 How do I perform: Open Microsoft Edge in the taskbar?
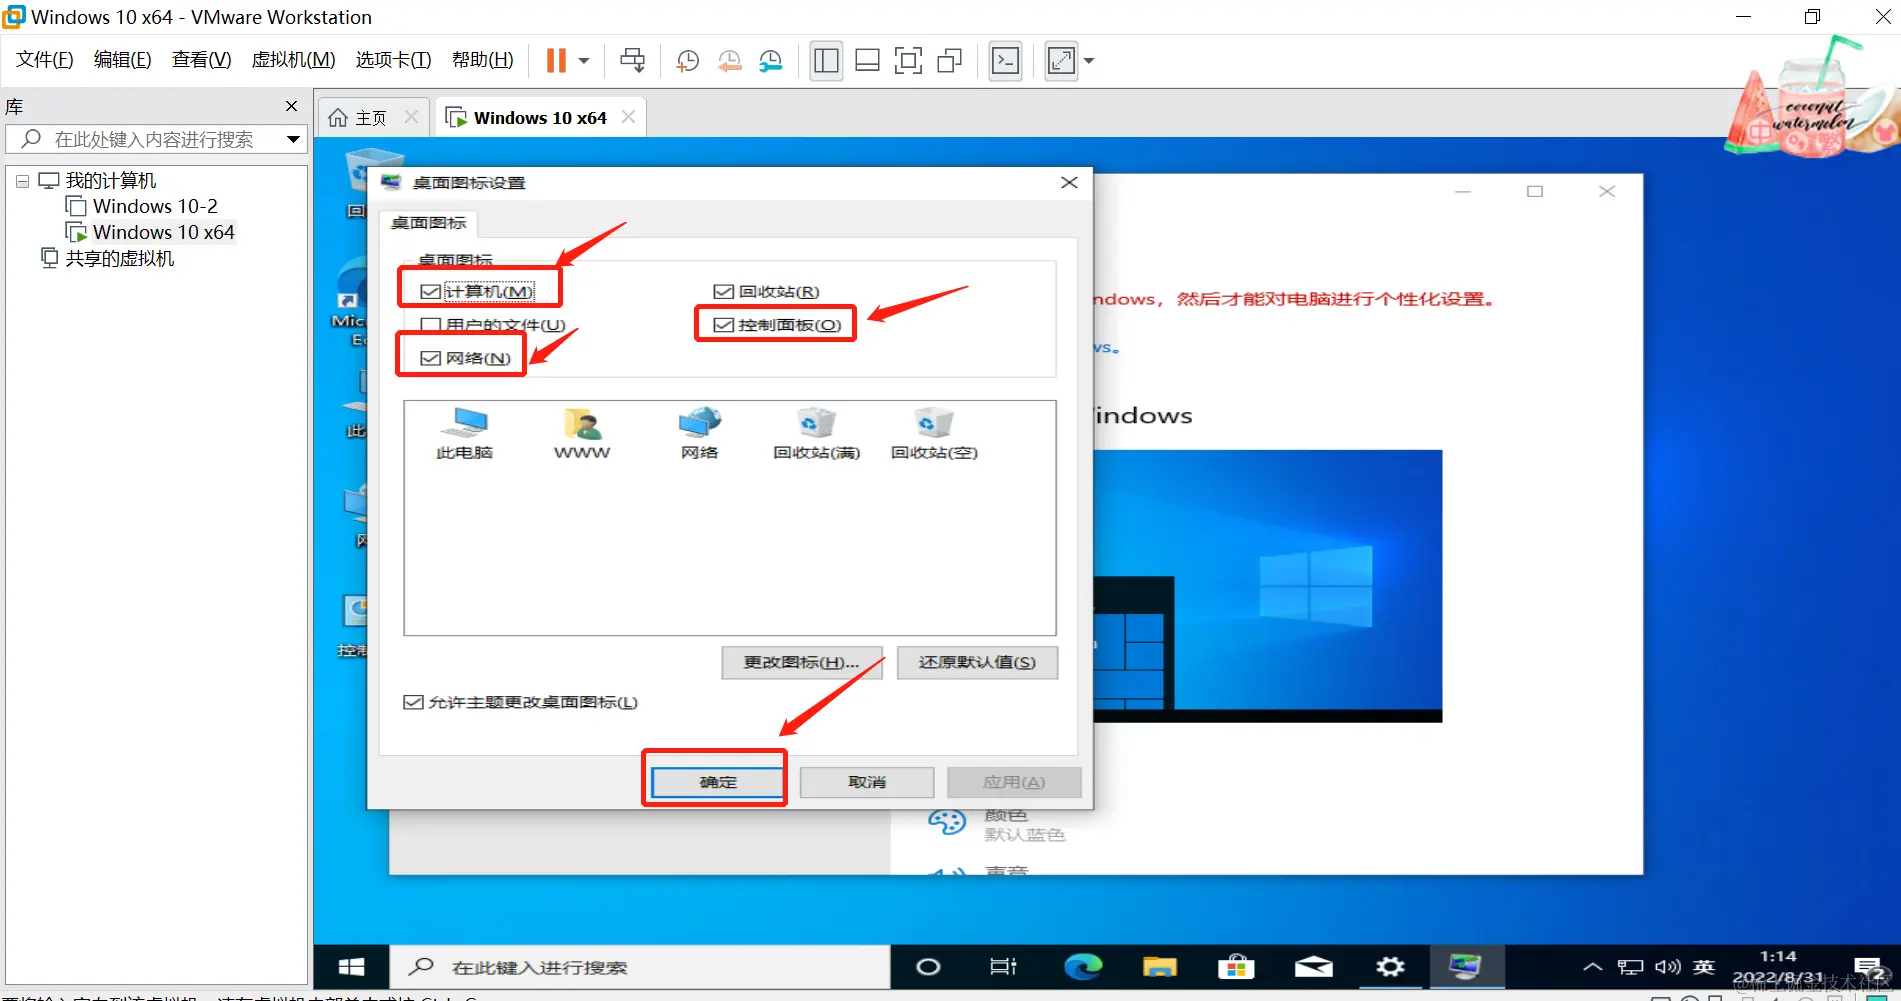(1082, 966)
